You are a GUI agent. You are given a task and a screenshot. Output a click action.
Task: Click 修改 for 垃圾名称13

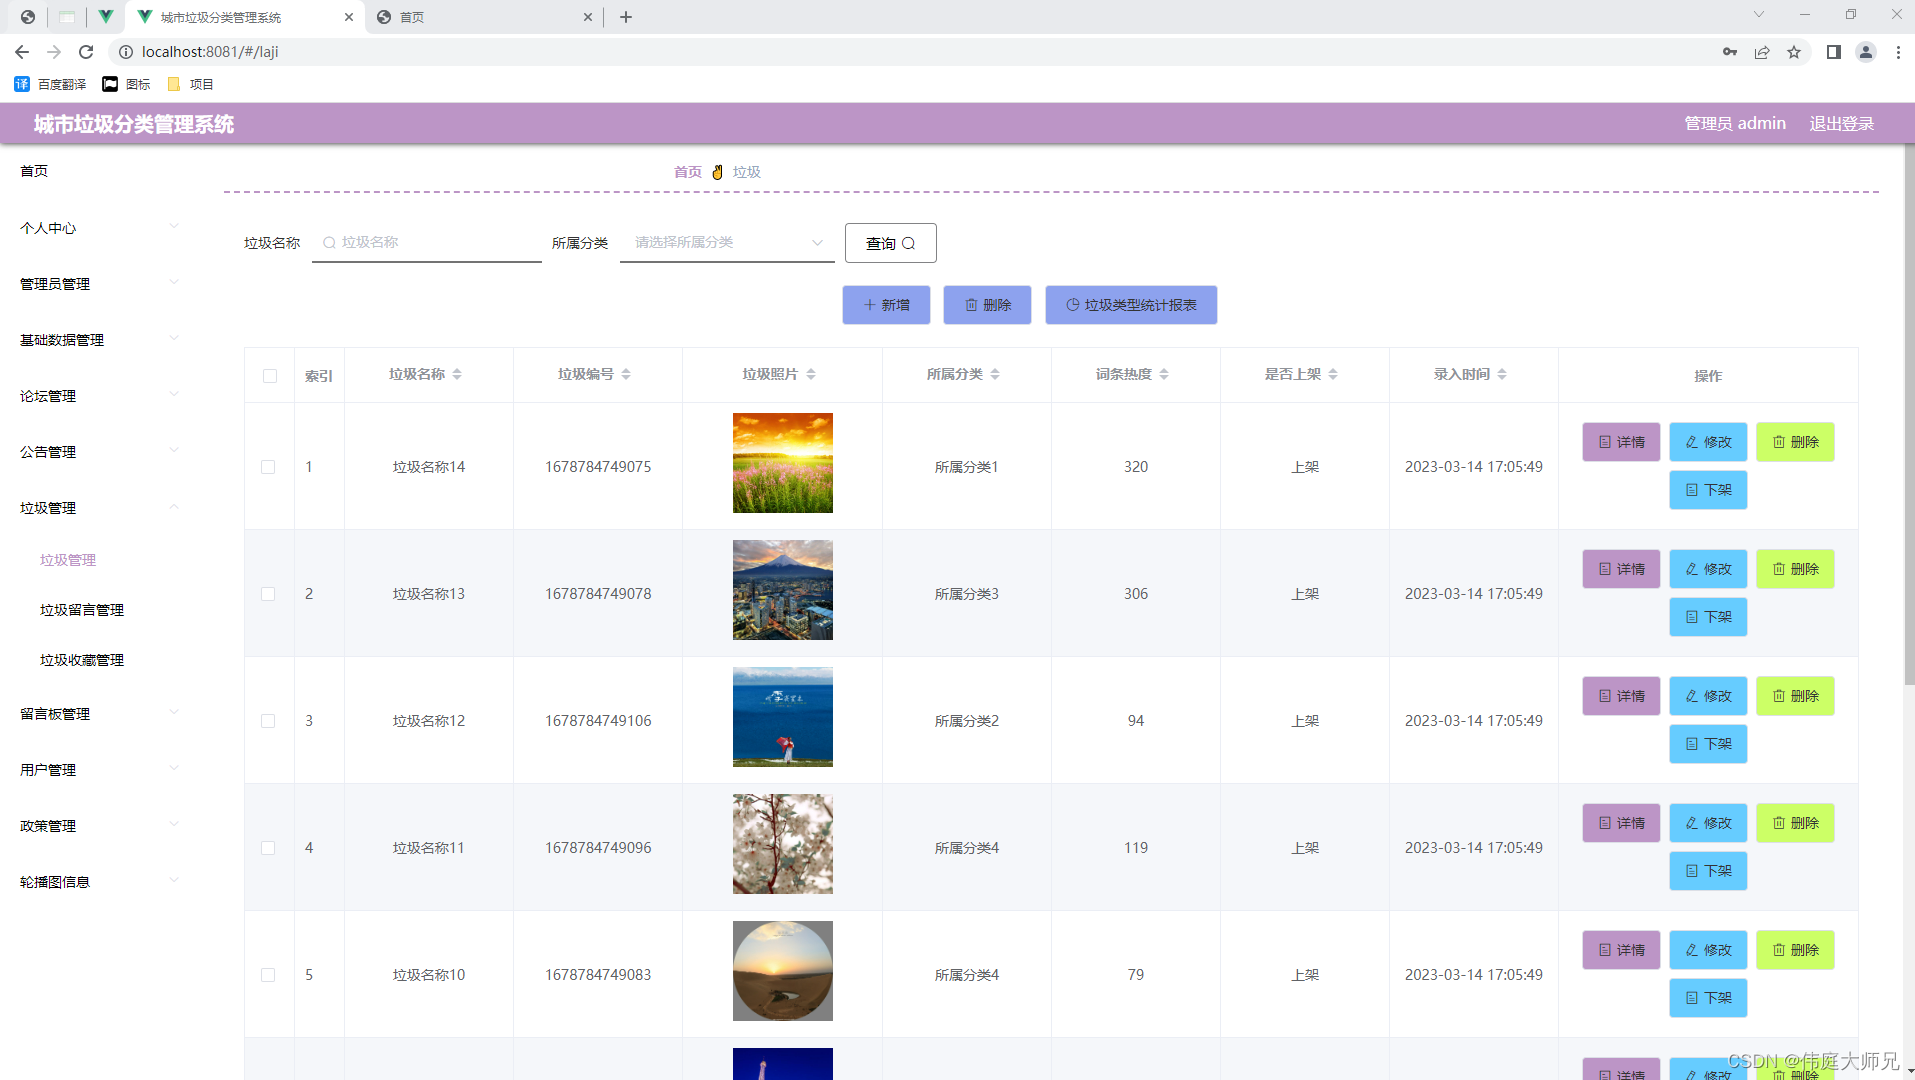(x=1708, y=569)
